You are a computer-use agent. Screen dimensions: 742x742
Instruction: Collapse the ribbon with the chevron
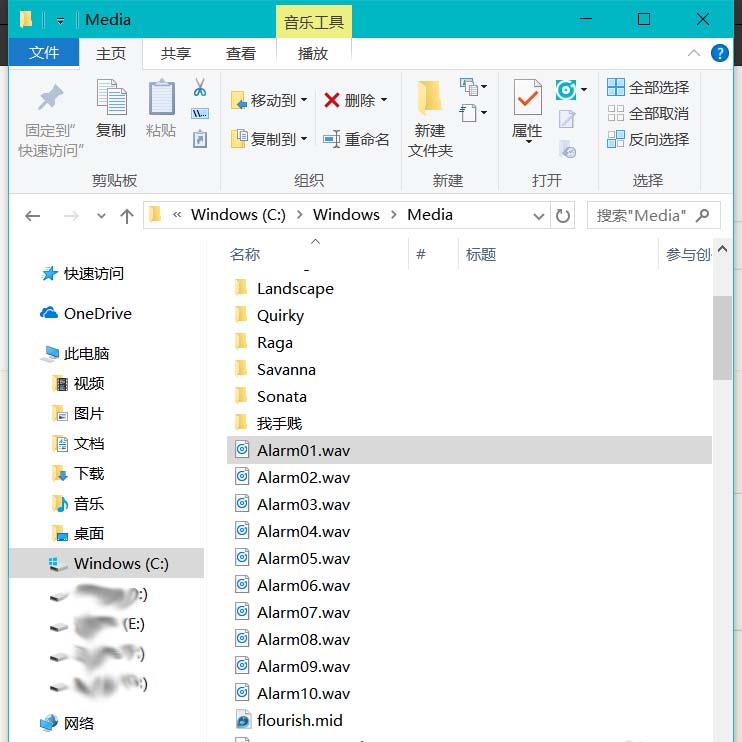pos(693,53)
